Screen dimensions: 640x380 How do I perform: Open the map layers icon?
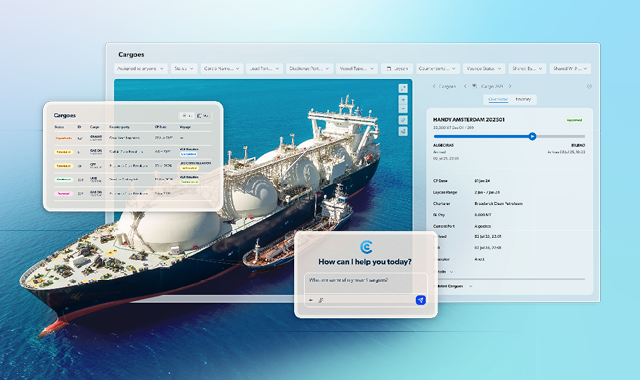403,131
